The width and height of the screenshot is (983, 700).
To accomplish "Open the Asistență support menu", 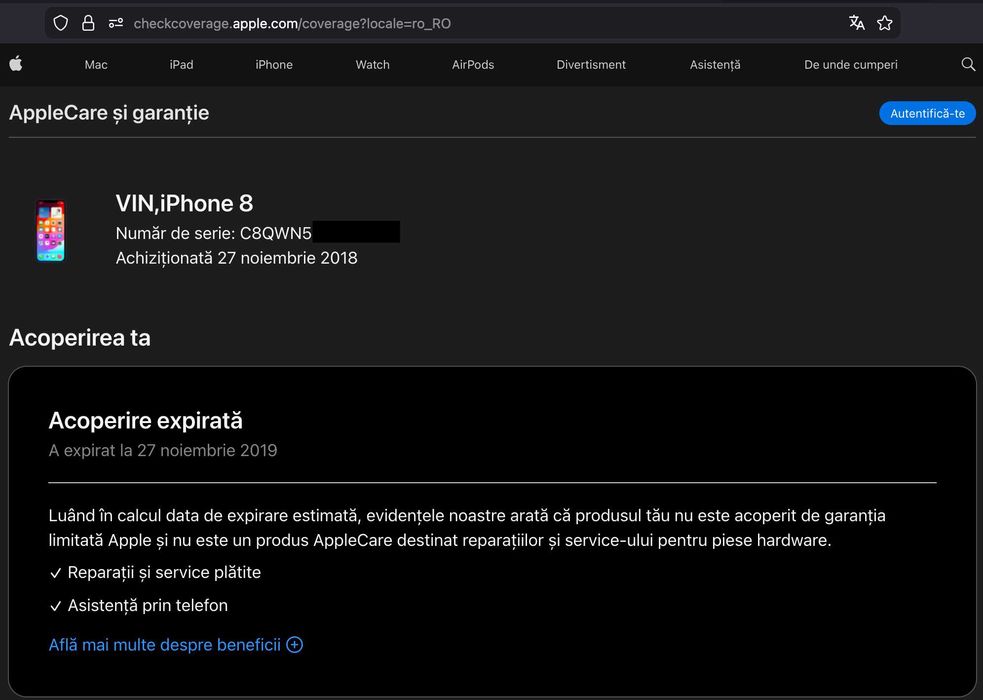I will pyautogui.click(x=715, y=65).
